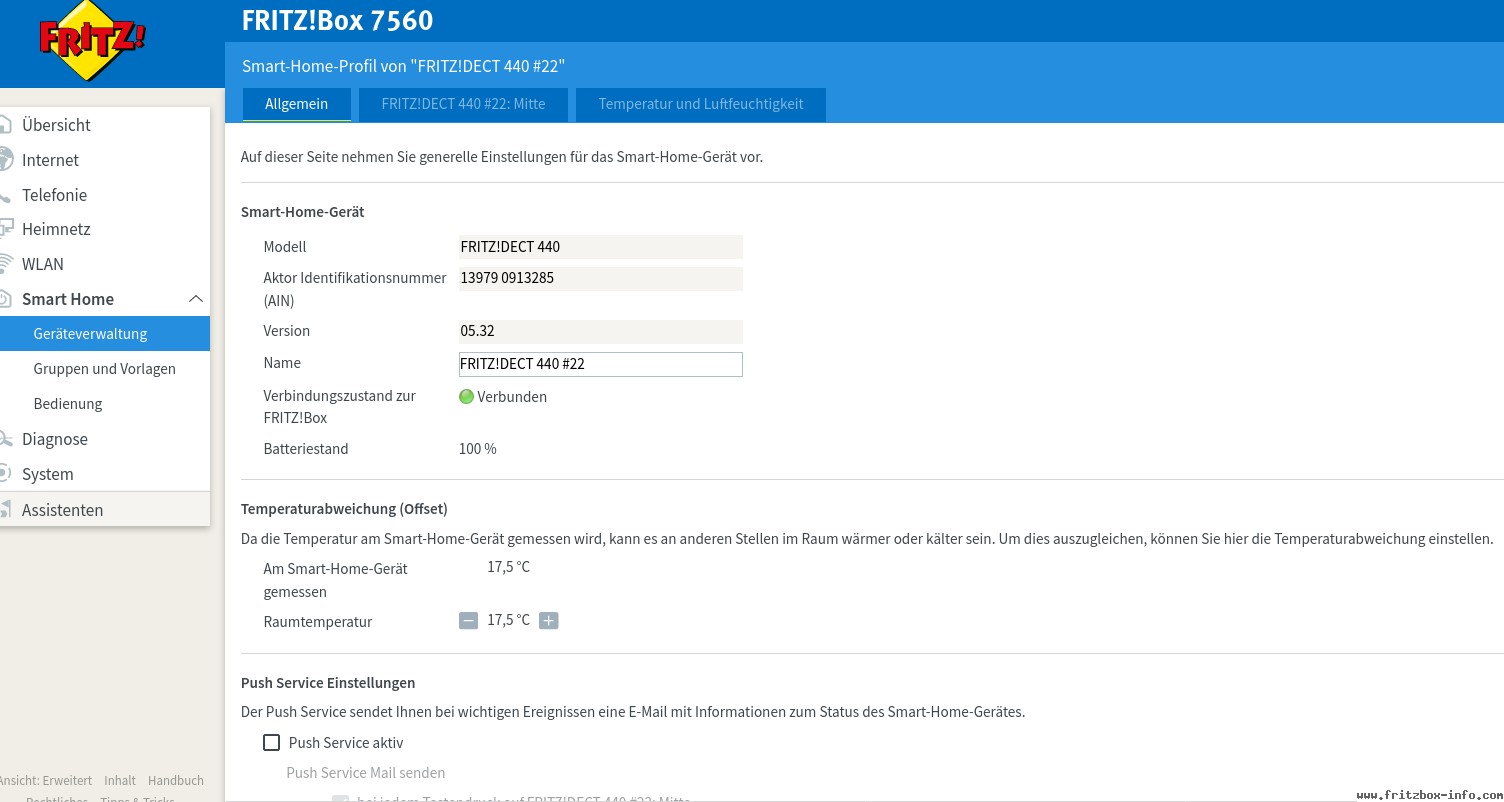The image size is (1504, 802).
Task: Increase Raumtemperatur with plus button
Action: [548, 621]
